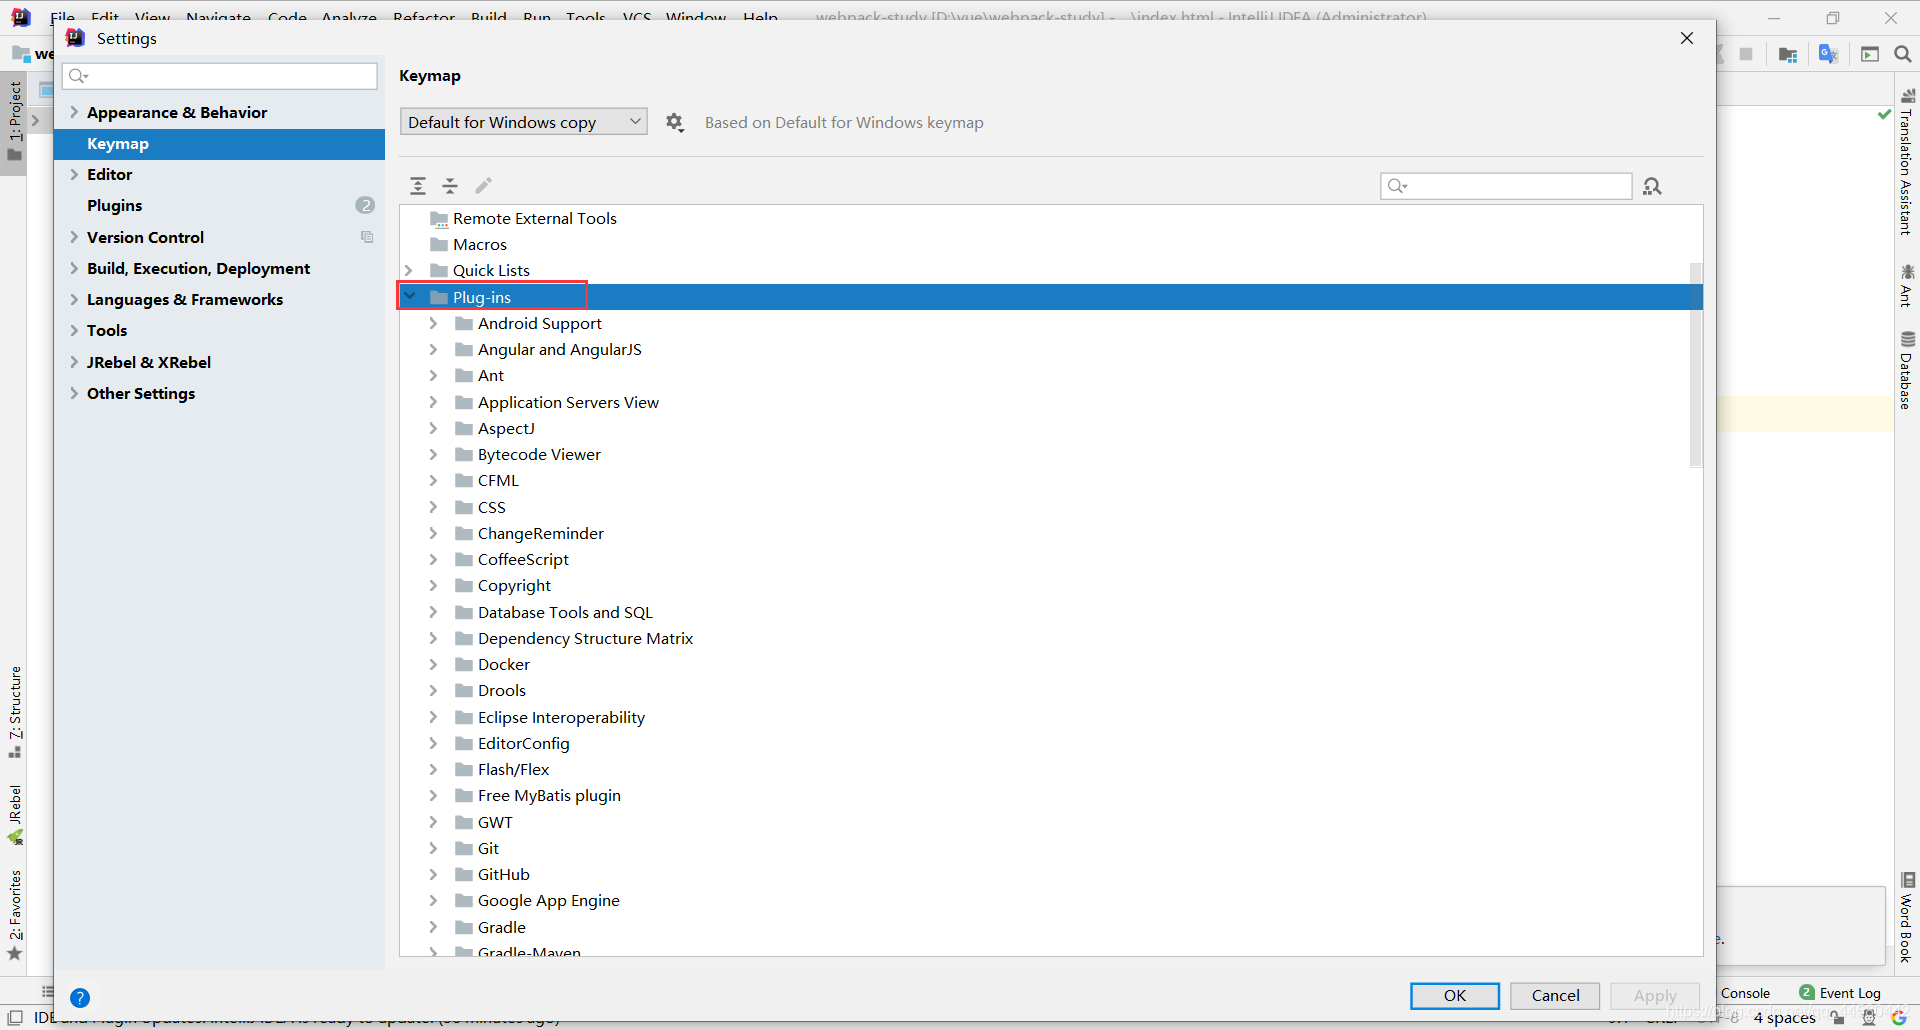The height and width of the screenshot is (1030, 1920).
Task: Open the Tools menu in IDE
Action: pos(586,17)
